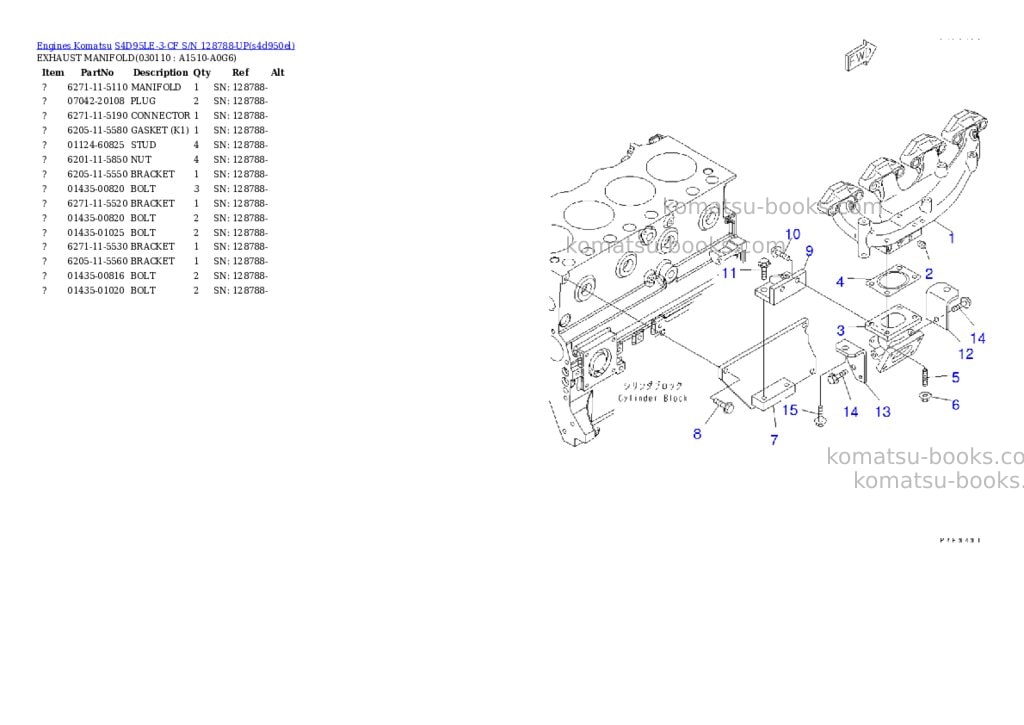Screen dimensions: 1024x725
Task: Click the MANIFOLD description cell
Action: [x=155, y=87]
